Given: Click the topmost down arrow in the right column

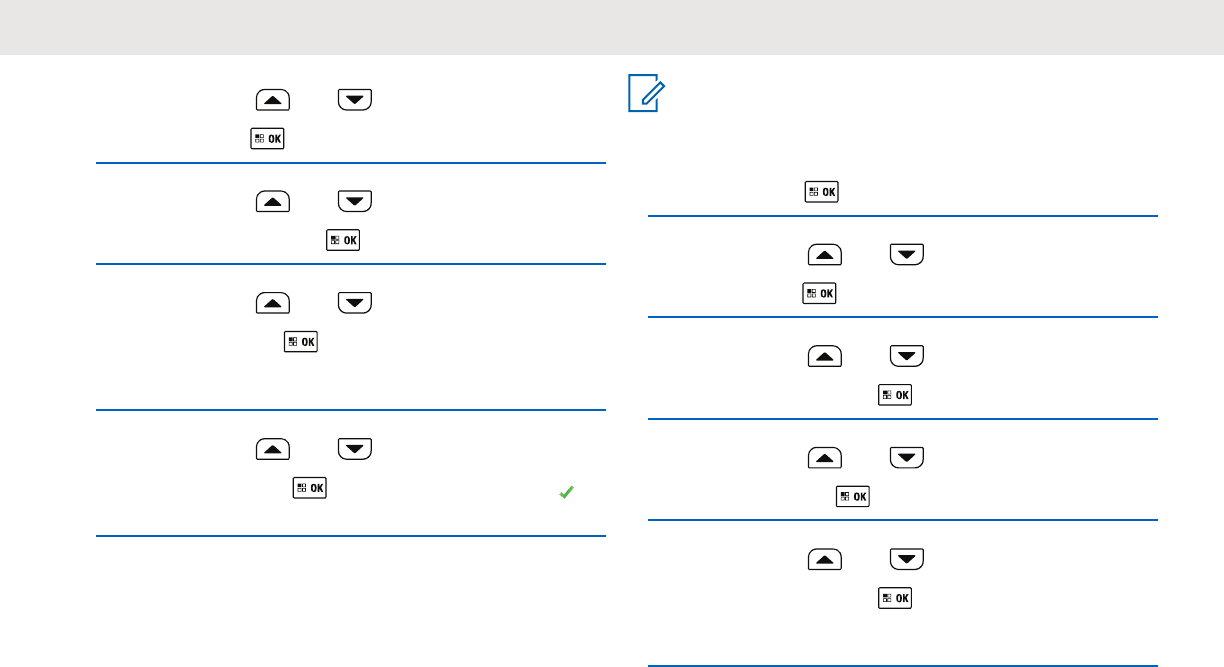Looking at the screenshot, I should (908, 256).
